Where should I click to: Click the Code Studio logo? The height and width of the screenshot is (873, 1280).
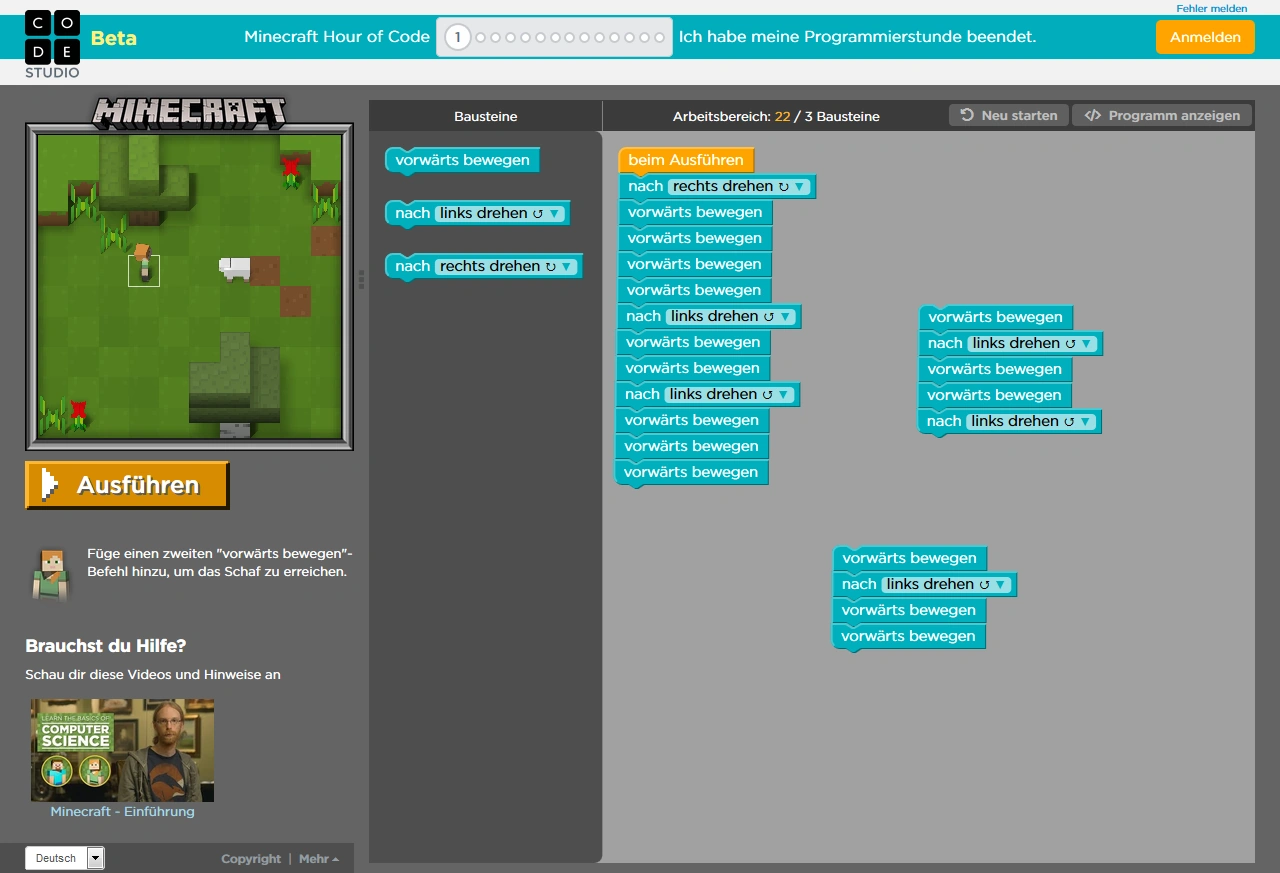(52, 44)
